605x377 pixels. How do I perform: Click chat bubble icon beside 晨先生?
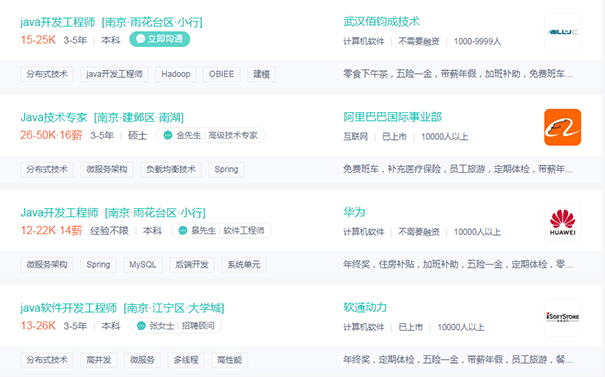[x=183, y=231]
